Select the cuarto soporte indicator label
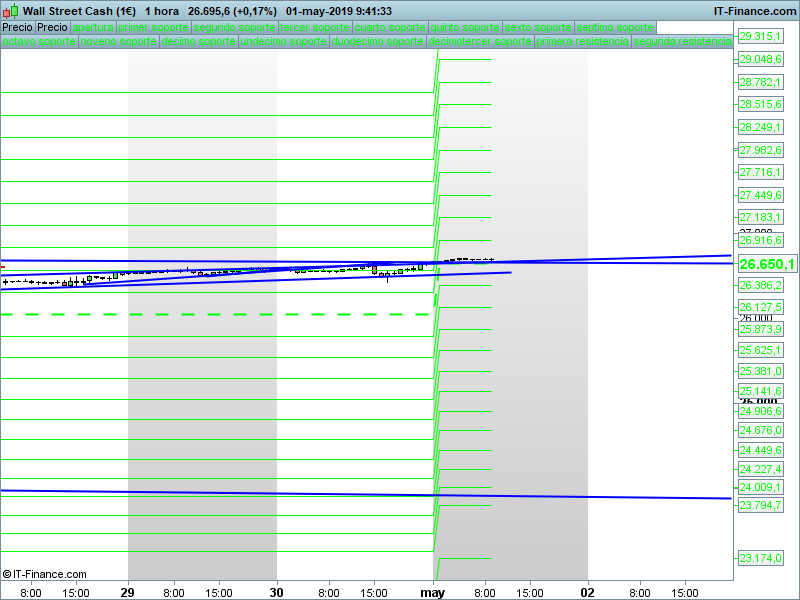 tap(390, 28)
